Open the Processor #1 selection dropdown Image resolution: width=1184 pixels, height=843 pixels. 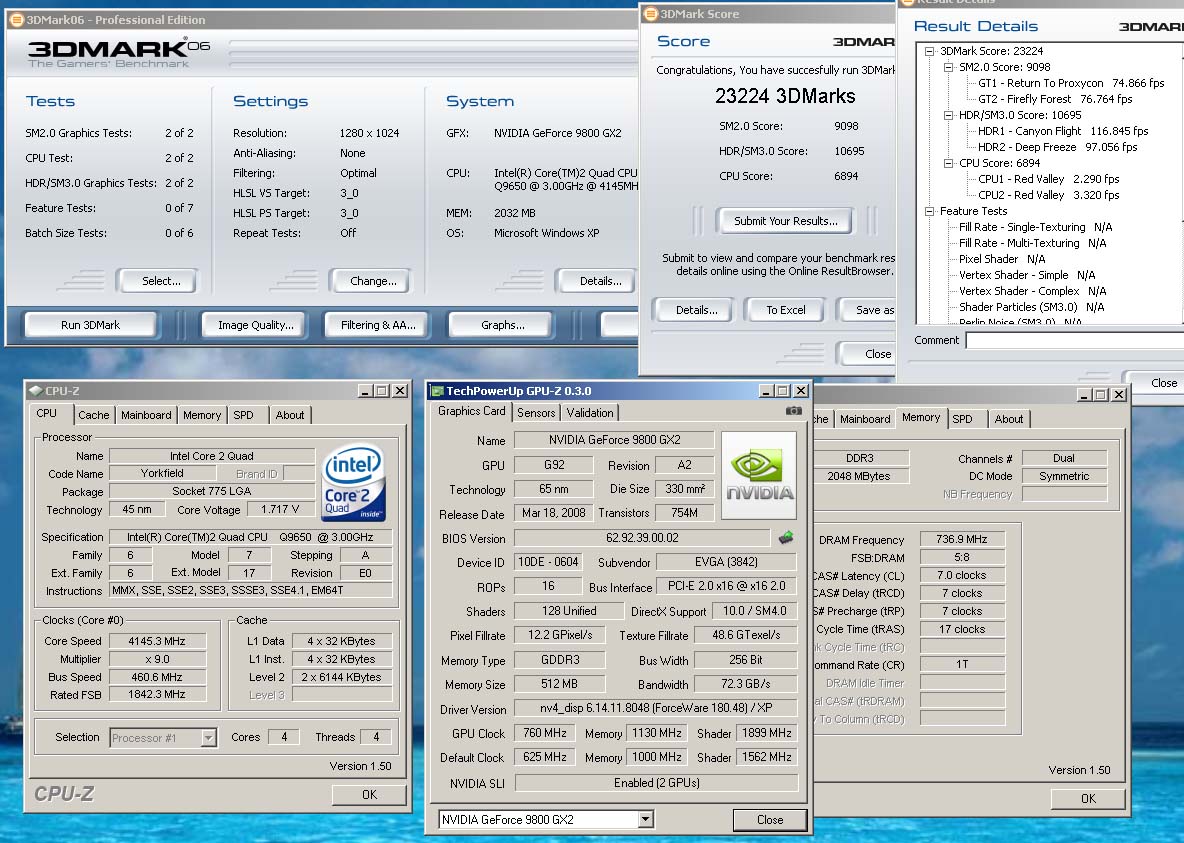click(x=208, y=737)
